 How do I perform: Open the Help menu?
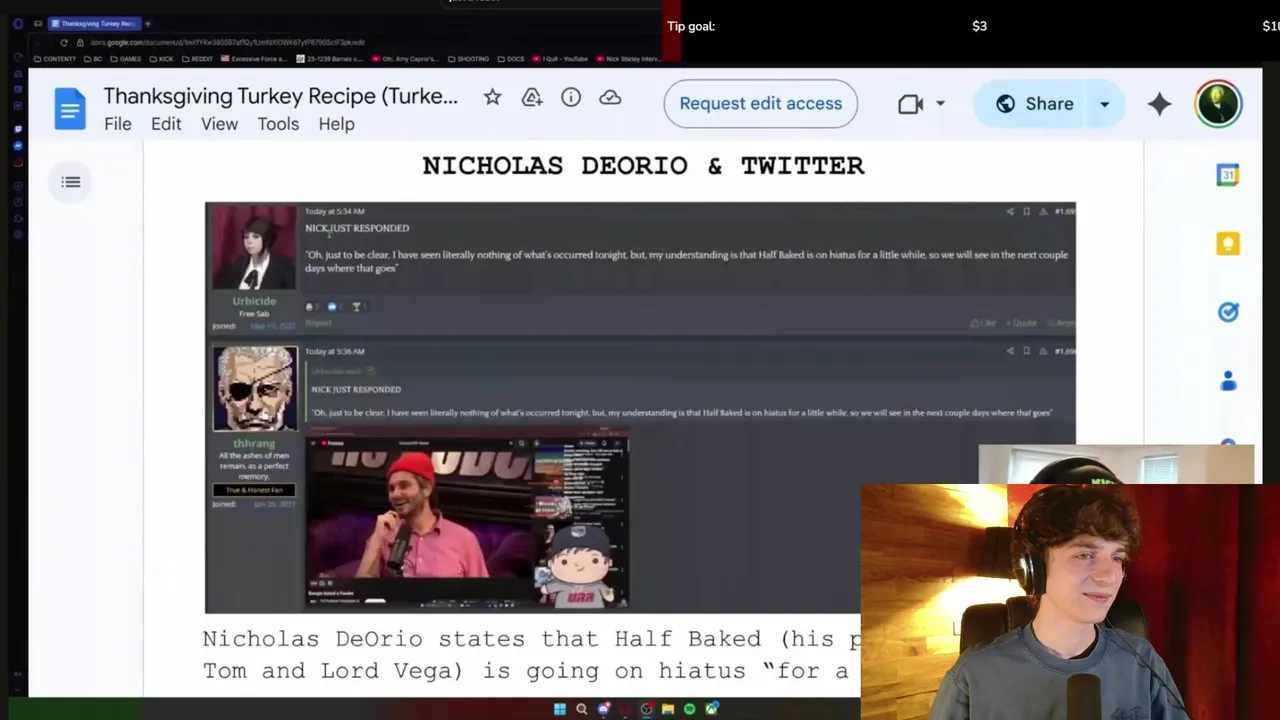click(x=336, y=124)
